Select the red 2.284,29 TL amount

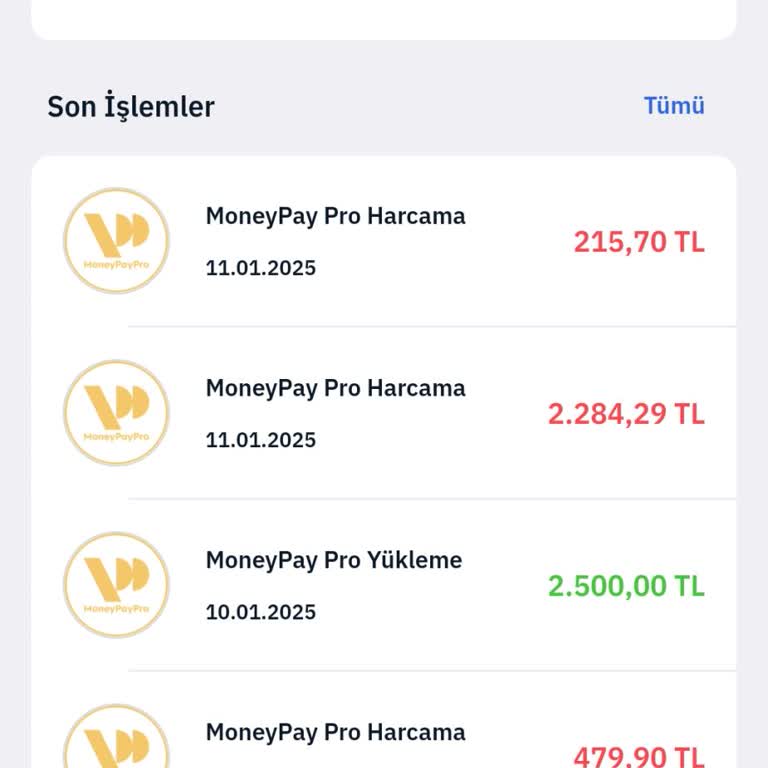point(625,414)
